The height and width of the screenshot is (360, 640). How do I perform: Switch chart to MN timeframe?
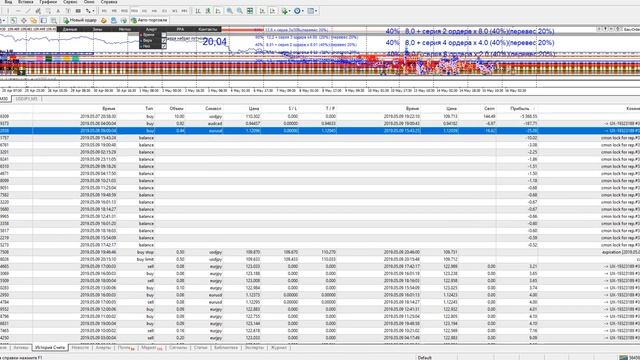[x=184, y=11]
